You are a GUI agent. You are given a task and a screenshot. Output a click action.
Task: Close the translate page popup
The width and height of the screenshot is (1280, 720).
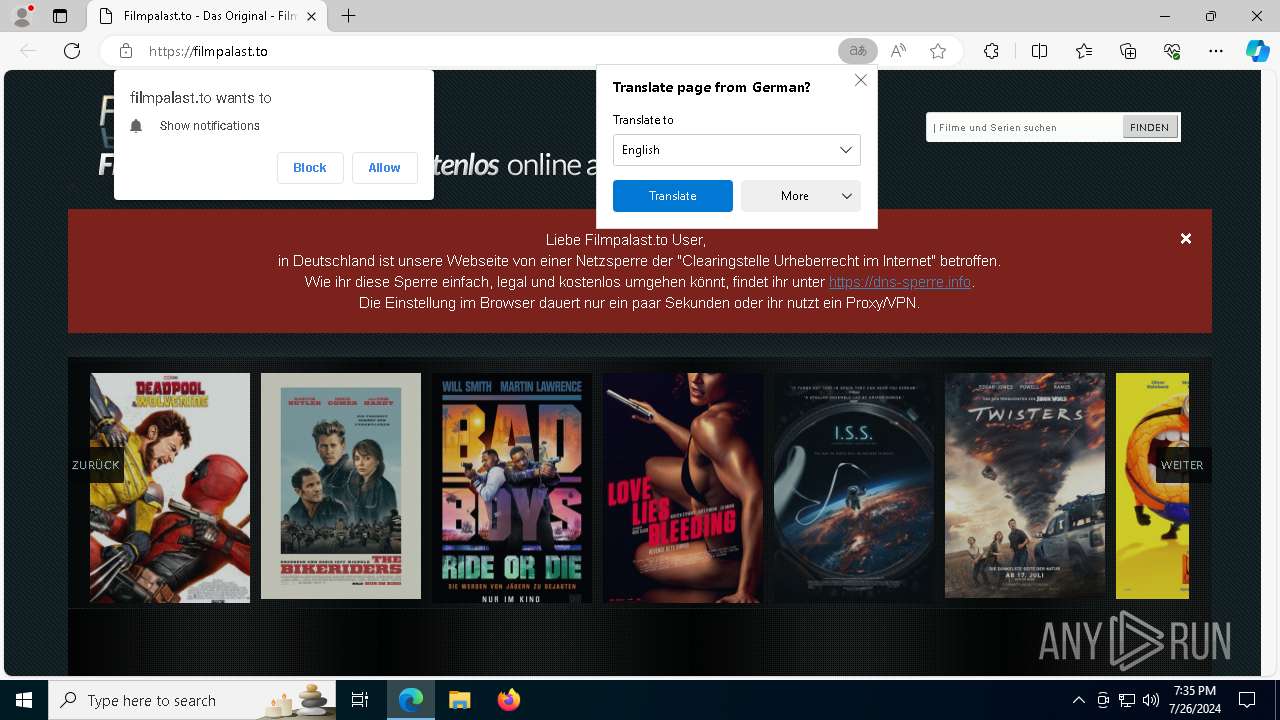(x=860, y=80)
